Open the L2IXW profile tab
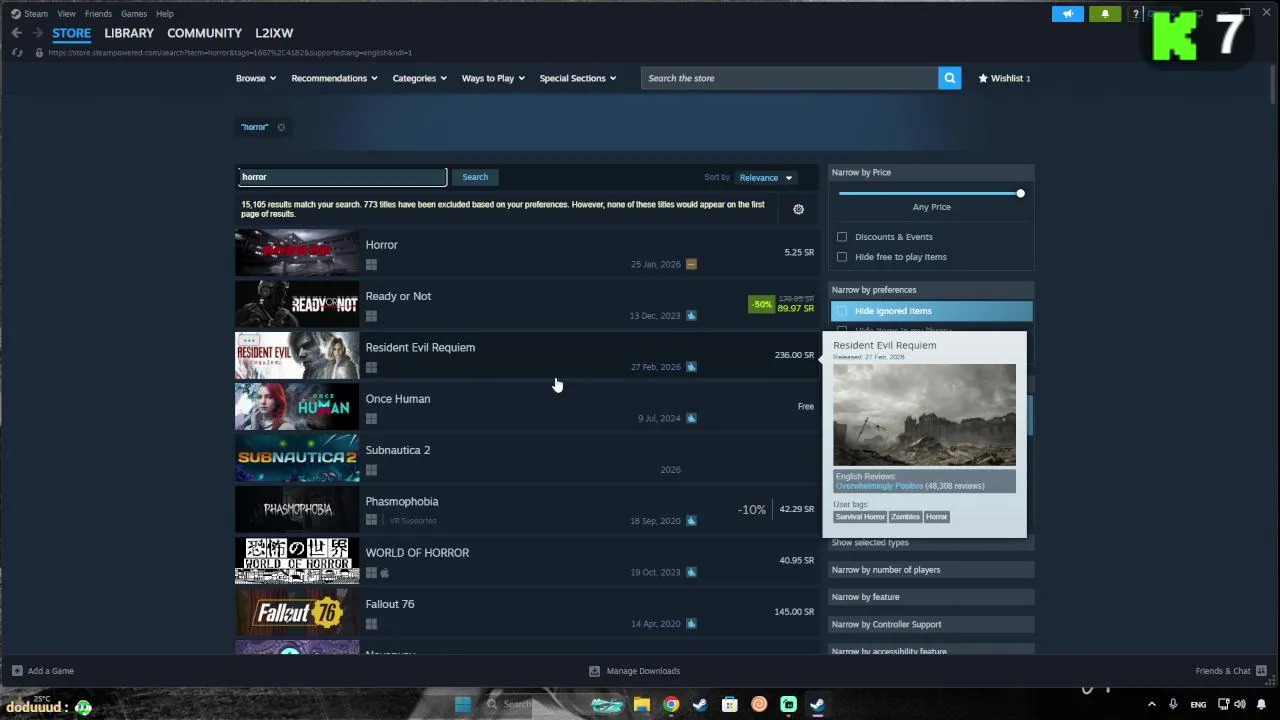1280x720 pixels. [274, 33]
